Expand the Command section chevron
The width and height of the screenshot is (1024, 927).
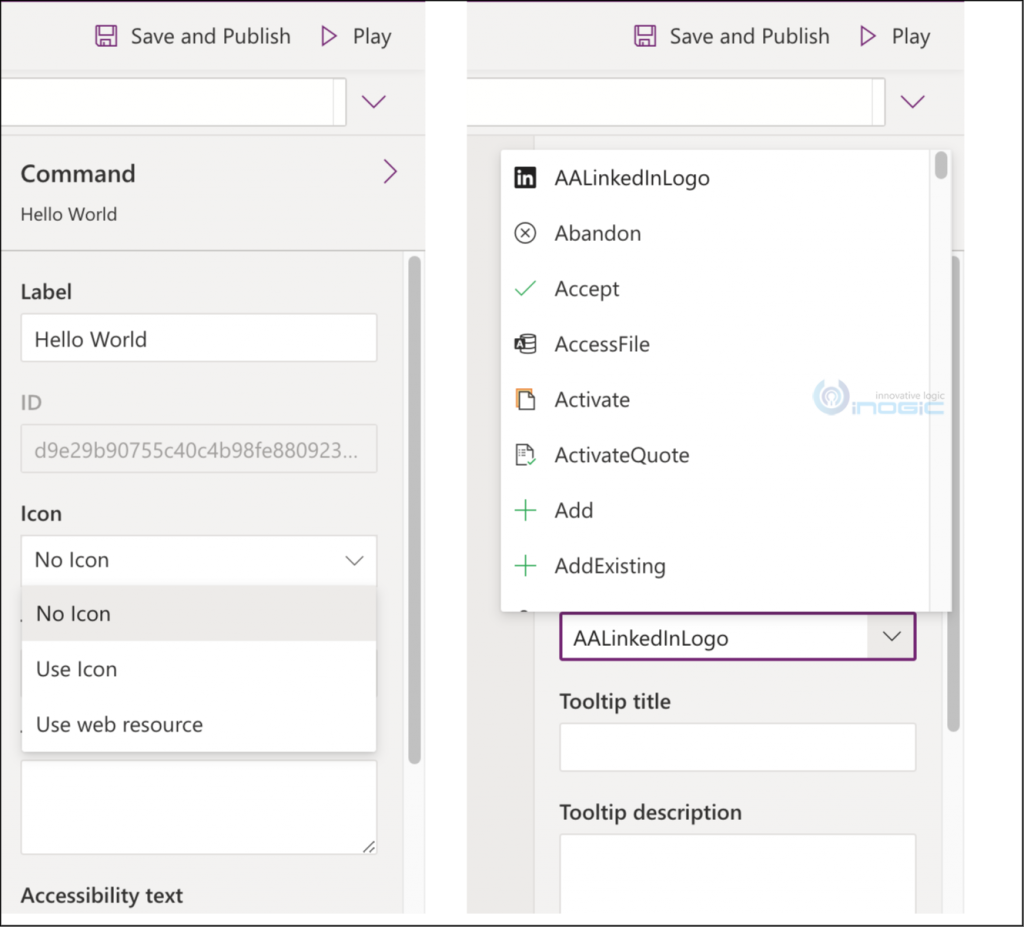[x=390, y=171]
